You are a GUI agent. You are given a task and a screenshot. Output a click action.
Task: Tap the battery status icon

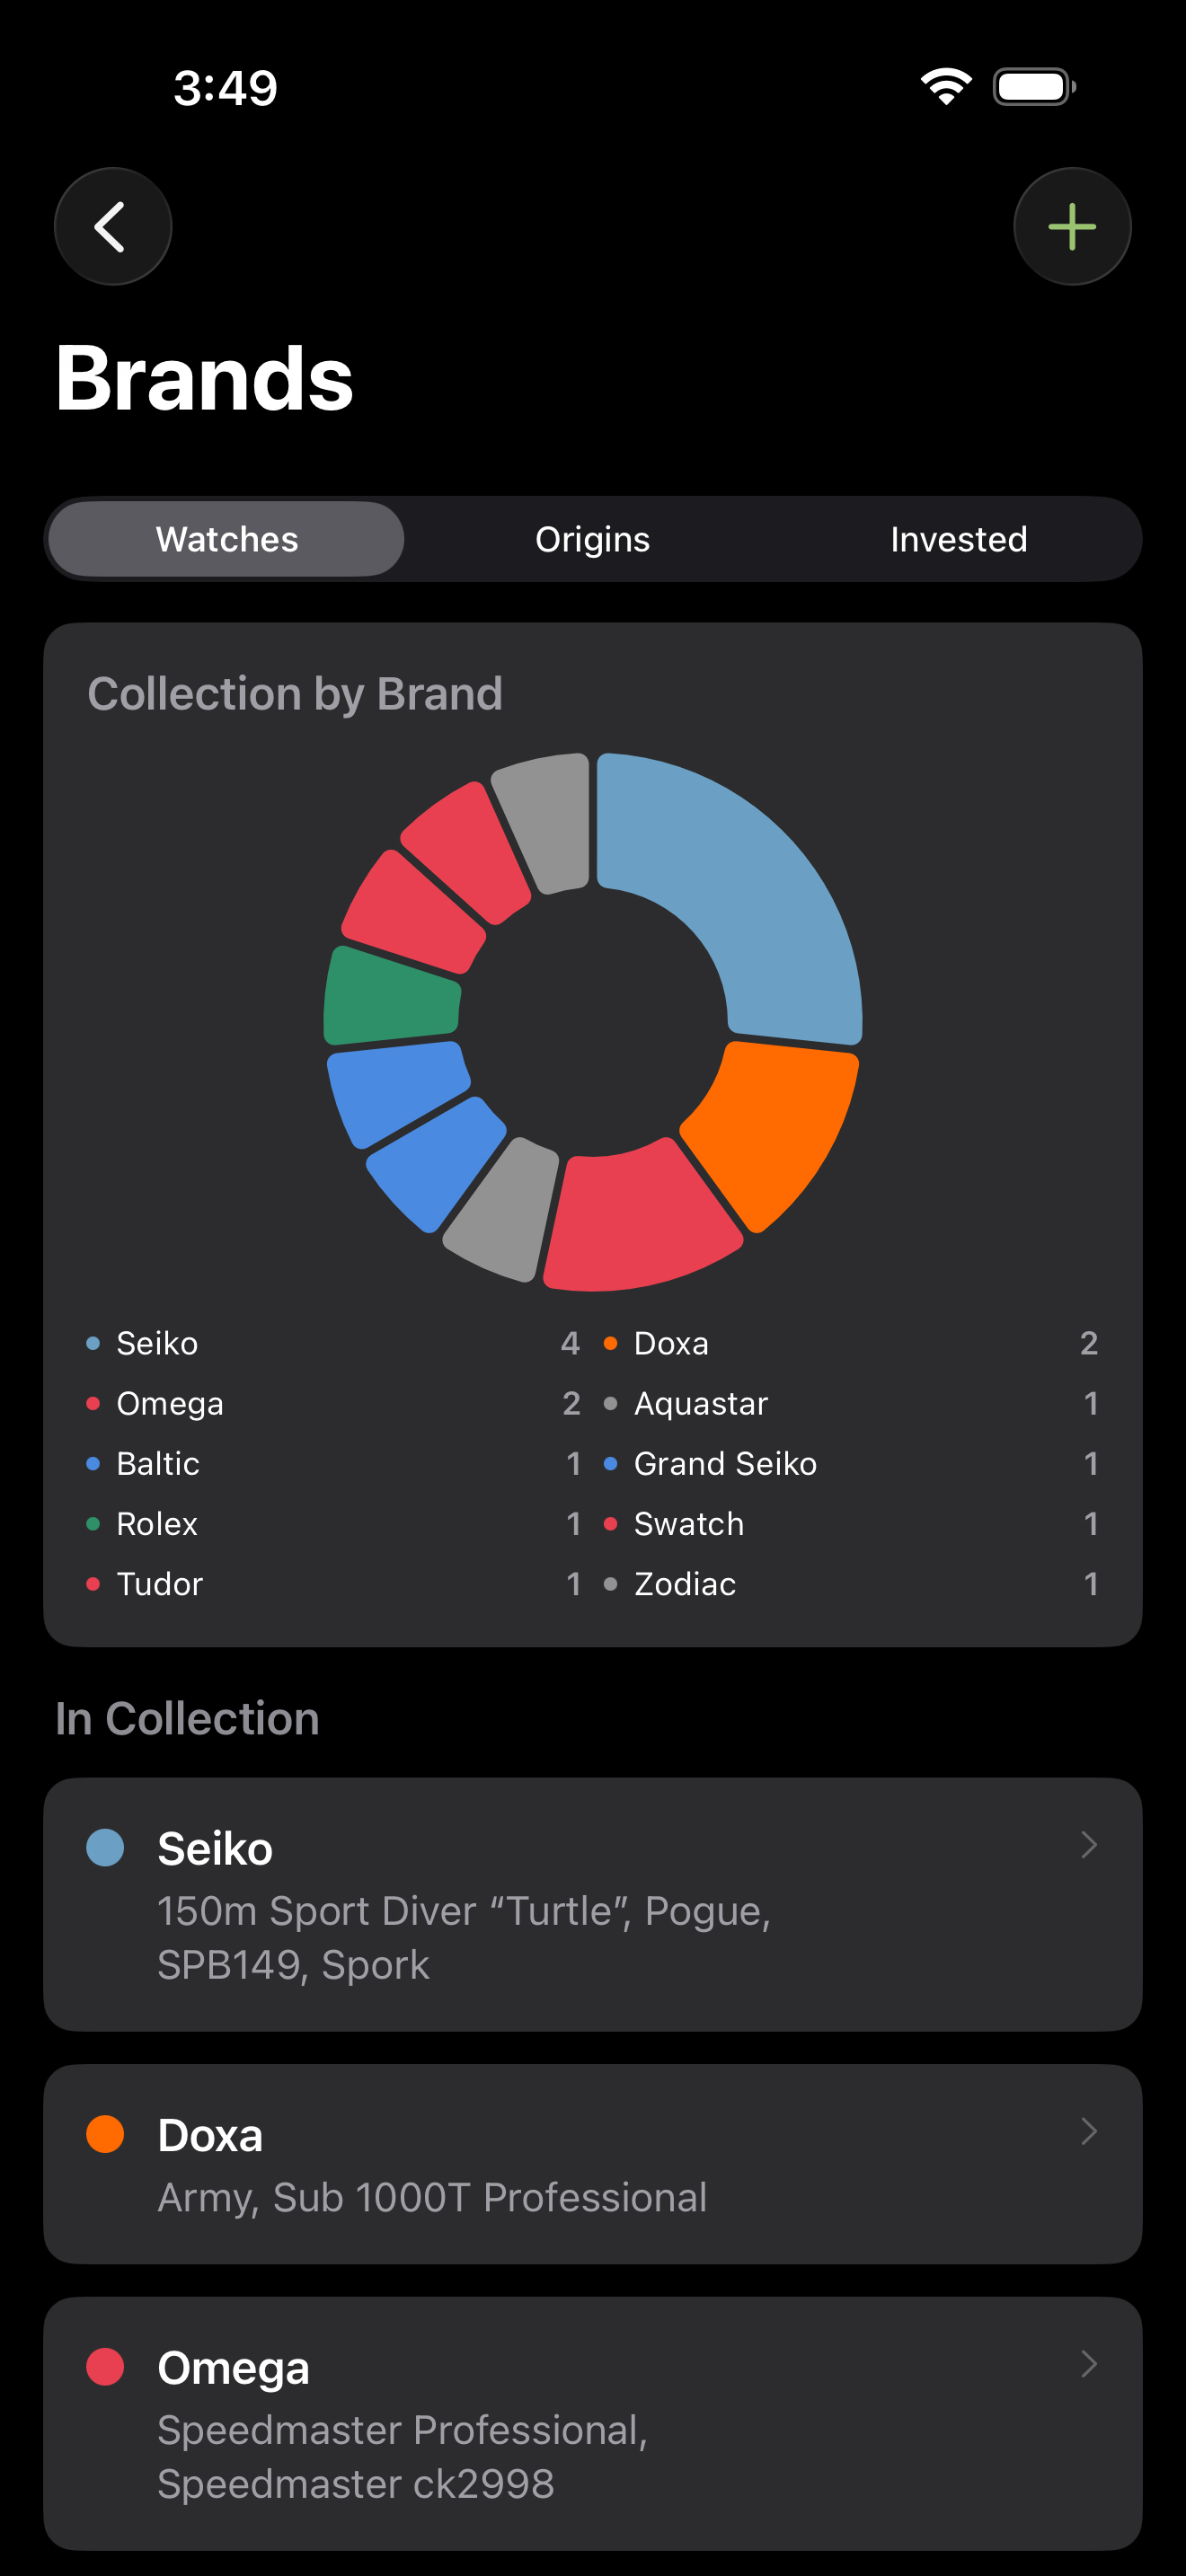(1033, 87)
